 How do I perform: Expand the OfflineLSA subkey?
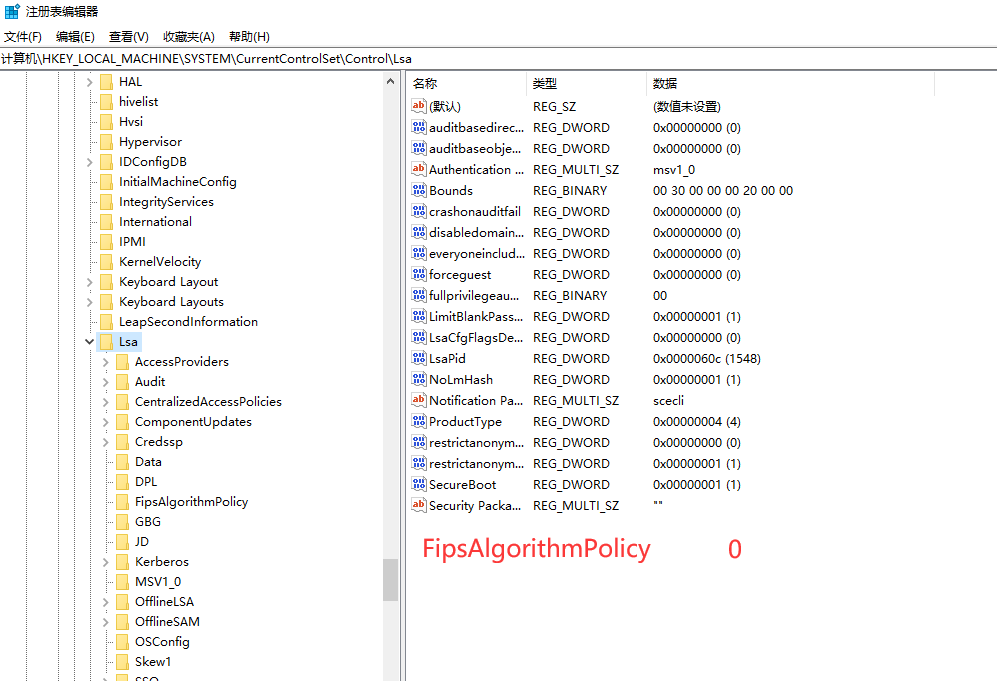106,602
